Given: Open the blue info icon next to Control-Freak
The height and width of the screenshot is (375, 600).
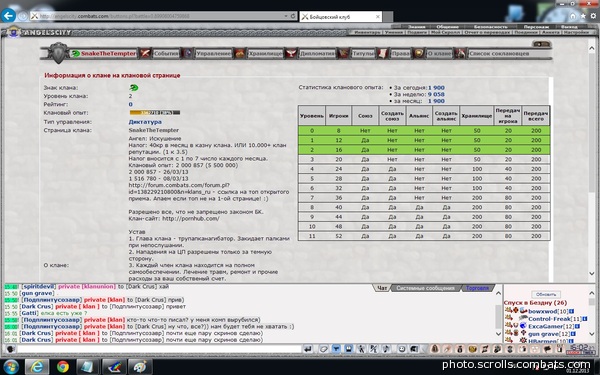Looking at the screenshot, I should coord(585,319).
